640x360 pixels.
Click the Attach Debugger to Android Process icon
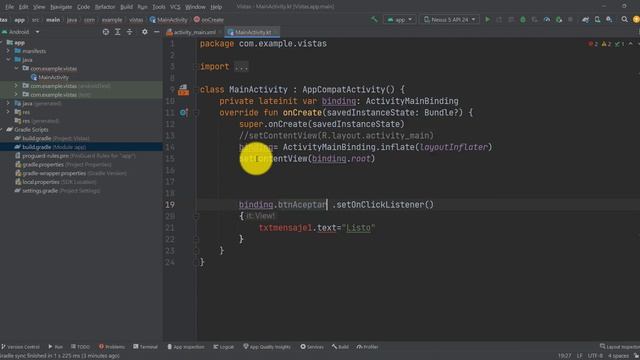coord(559,20)
